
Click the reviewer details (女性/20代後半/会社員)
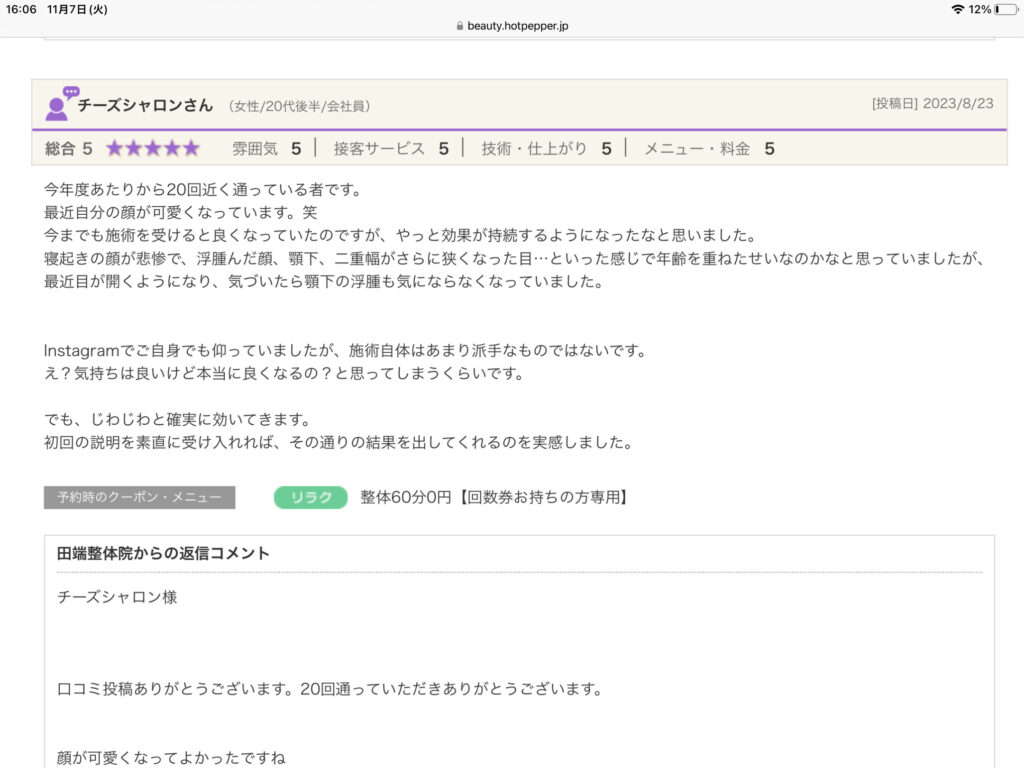click(299, 106)
